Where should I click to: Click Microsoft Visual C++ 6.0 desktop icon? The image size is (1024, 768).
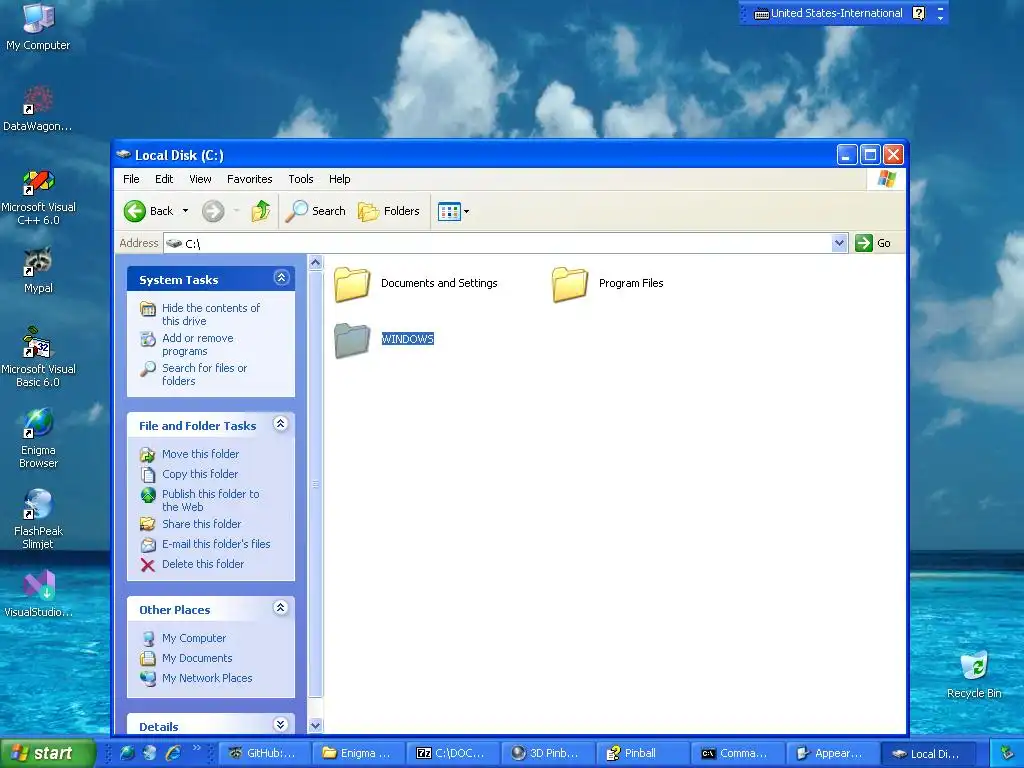tap(38, 197)
